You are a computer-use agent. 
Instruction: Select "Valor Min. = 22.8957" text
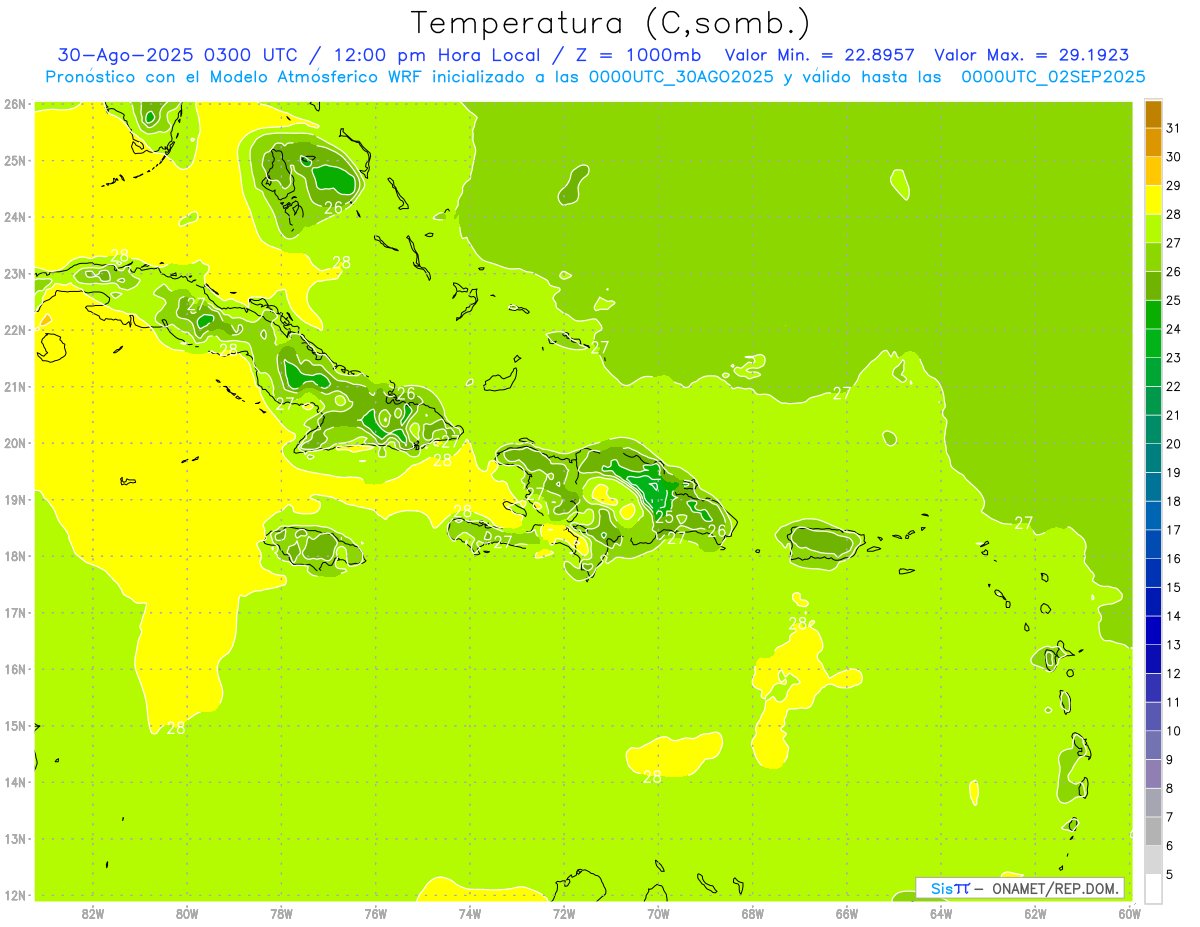point(822,55)
